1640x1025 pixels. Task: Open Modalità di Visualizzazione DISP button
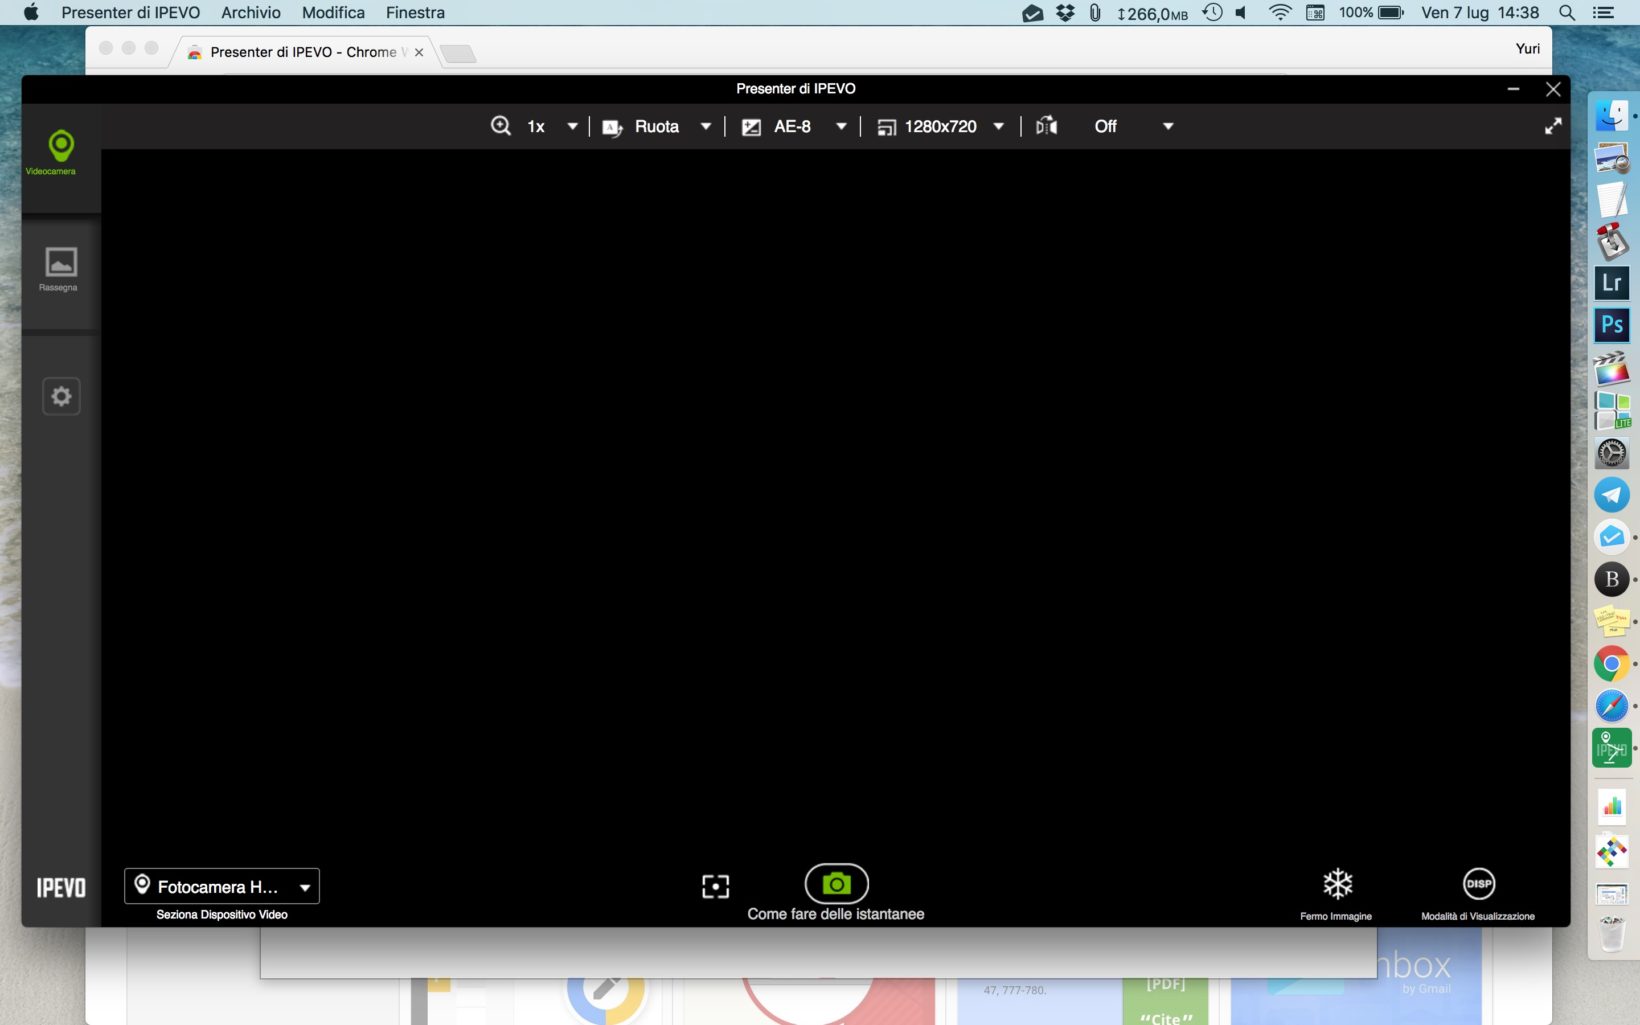point(1479,884)
